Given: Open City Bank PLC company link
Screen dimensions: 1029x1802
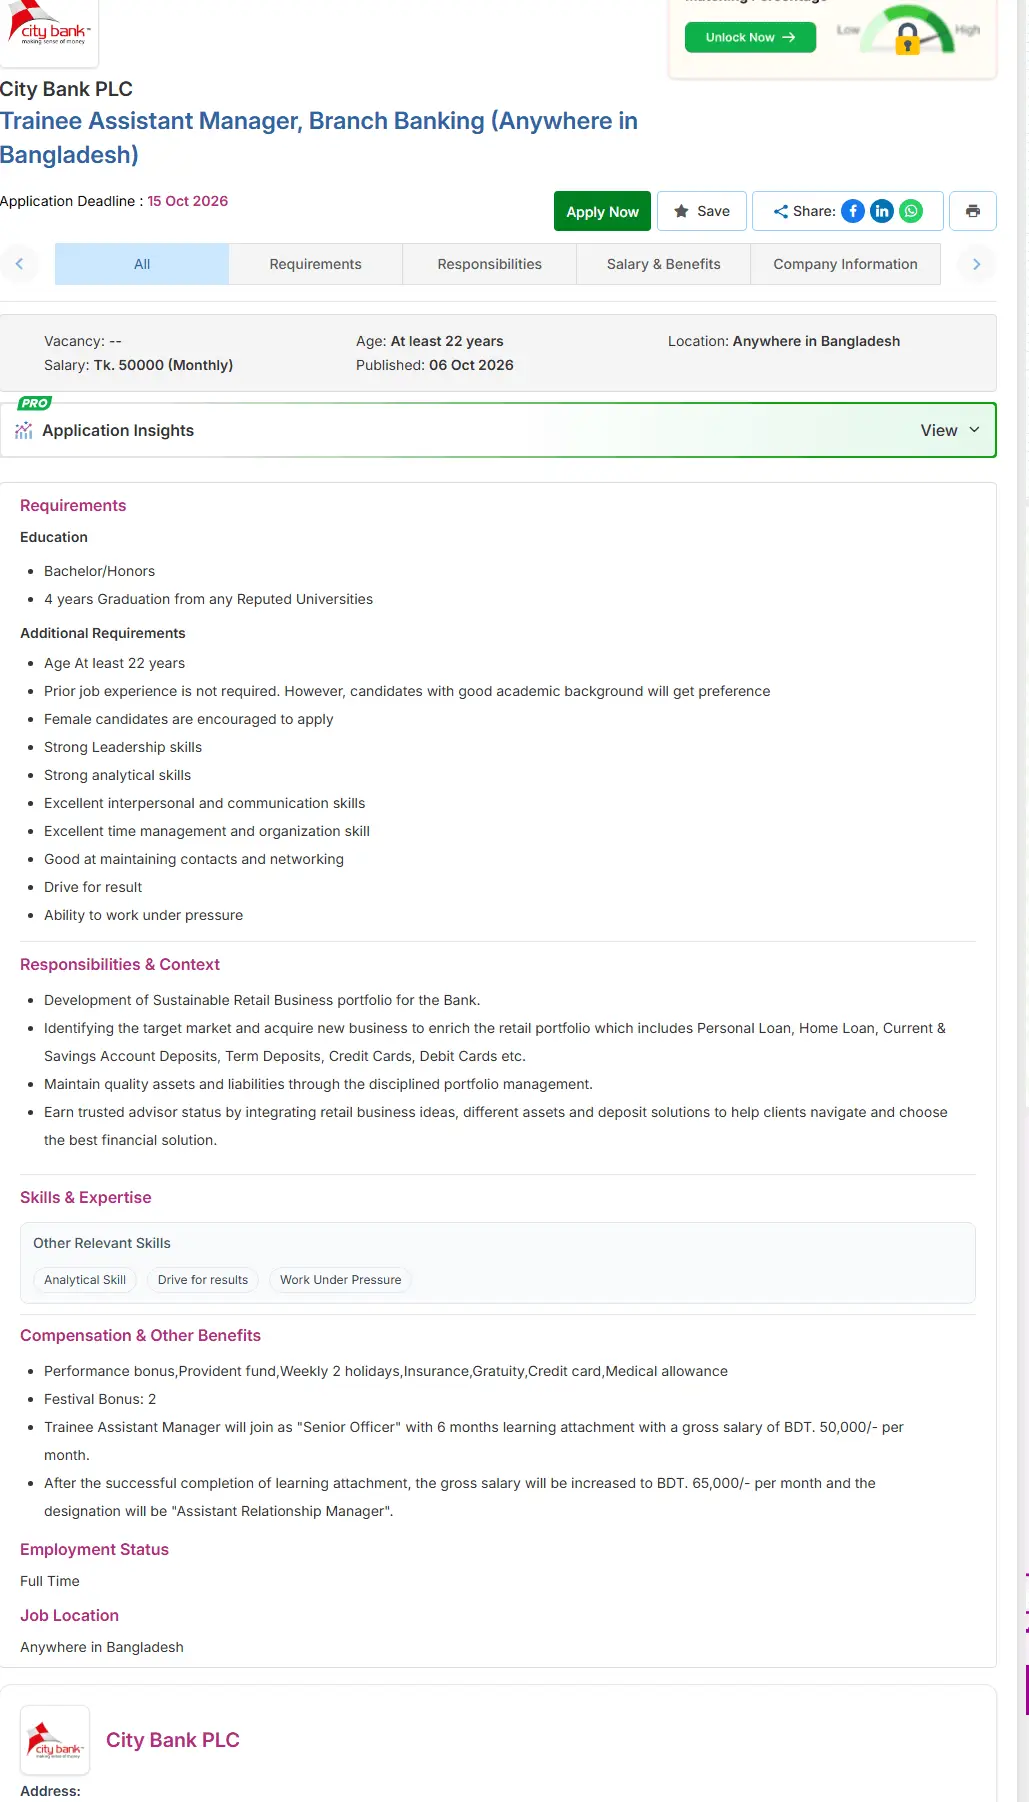Looking at the screenshot, I should 173,1740.
